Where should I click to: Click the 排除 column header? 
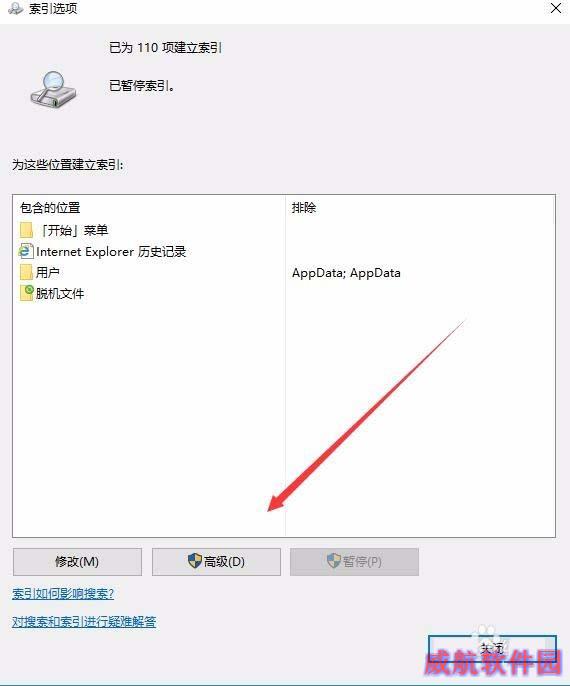click(304, 208)
